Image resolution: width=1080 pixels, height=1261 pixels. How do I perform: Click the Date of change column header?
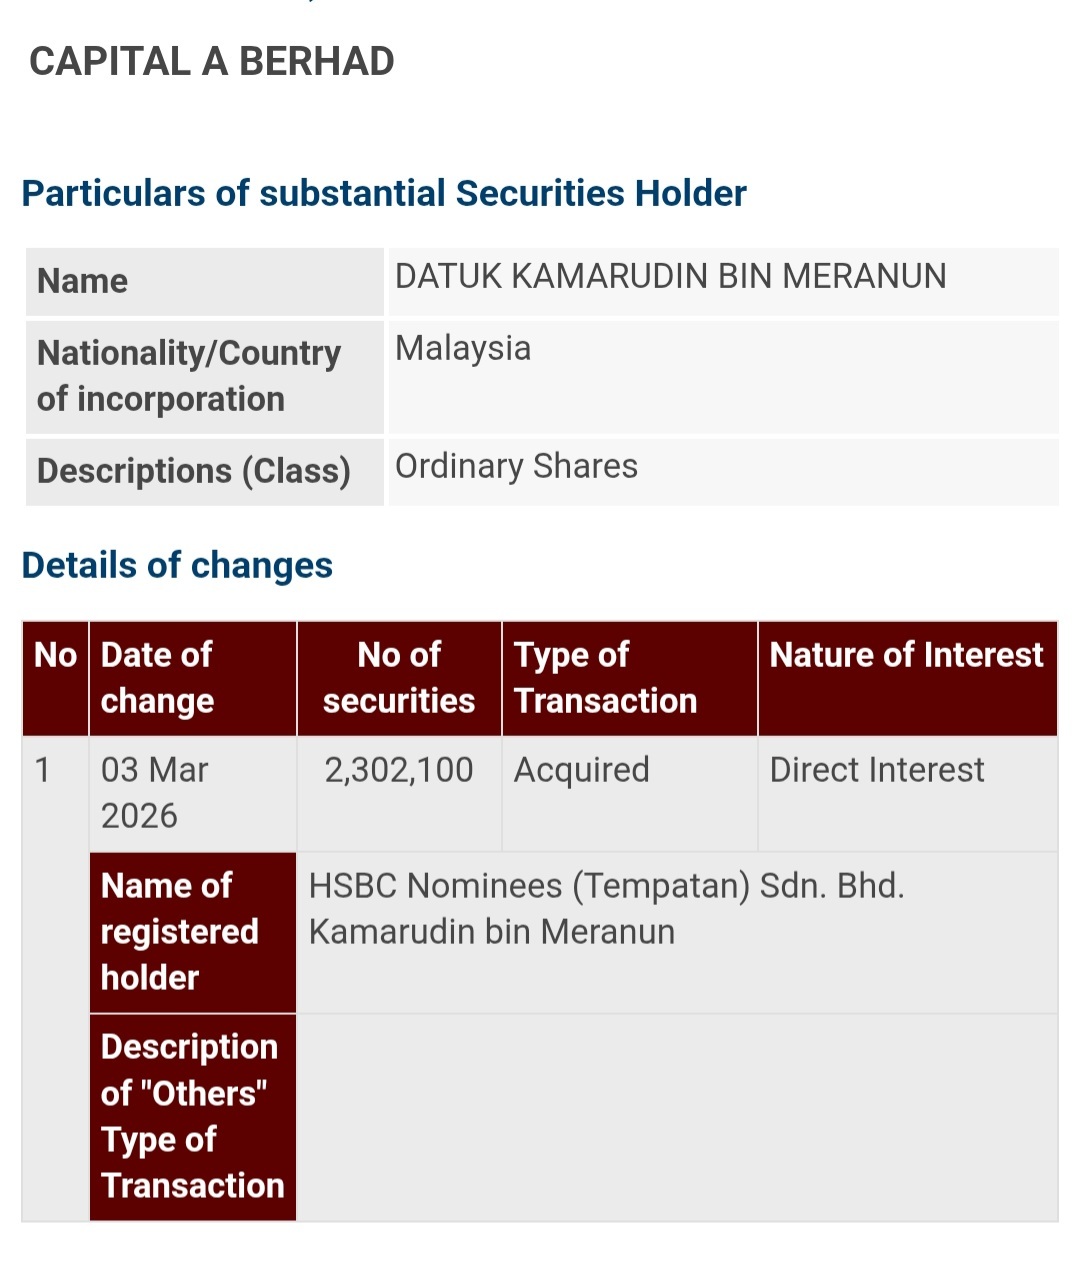point(157,678)
